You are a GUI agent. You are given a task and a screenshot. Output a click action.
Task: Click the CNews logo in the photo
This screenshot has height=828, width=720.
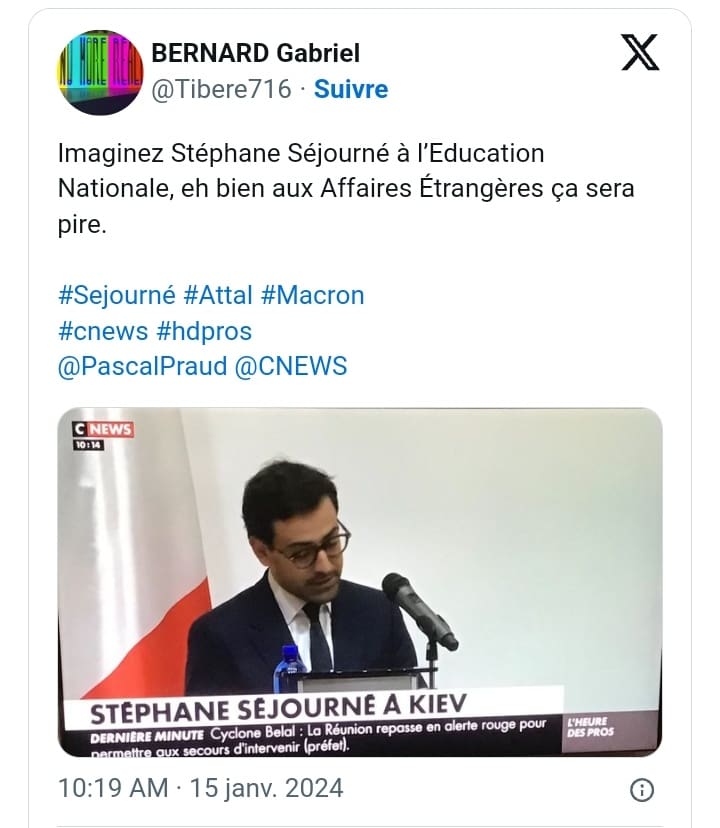102,429
